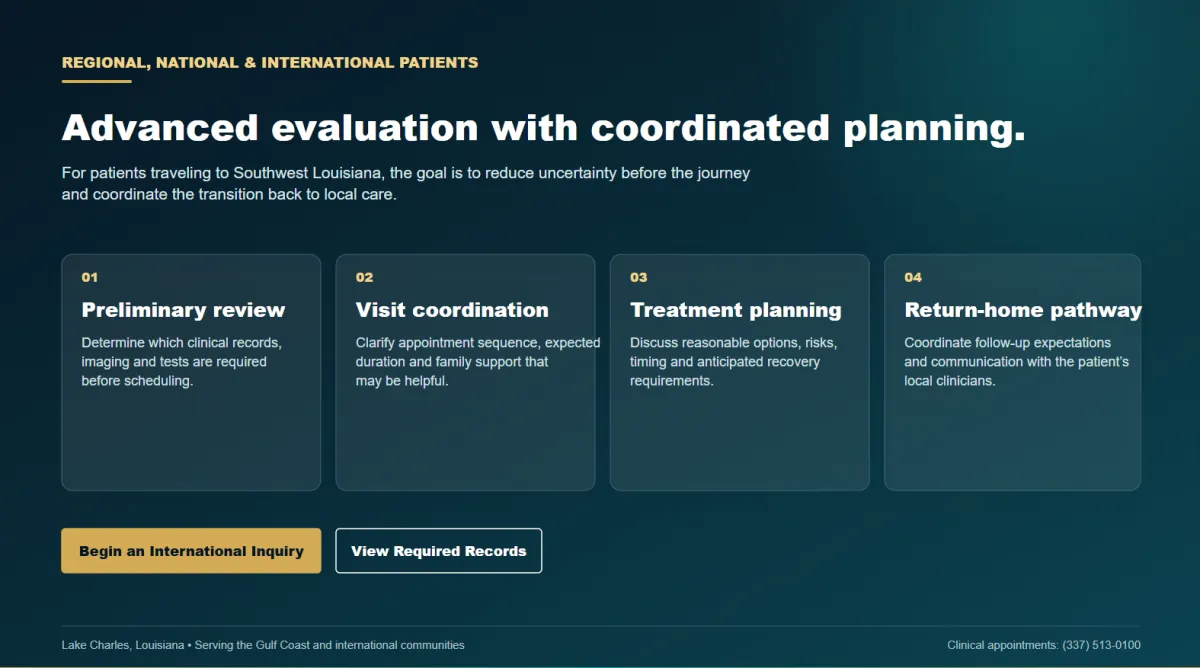Select the Preliminary review card

[x=191, y=372]
